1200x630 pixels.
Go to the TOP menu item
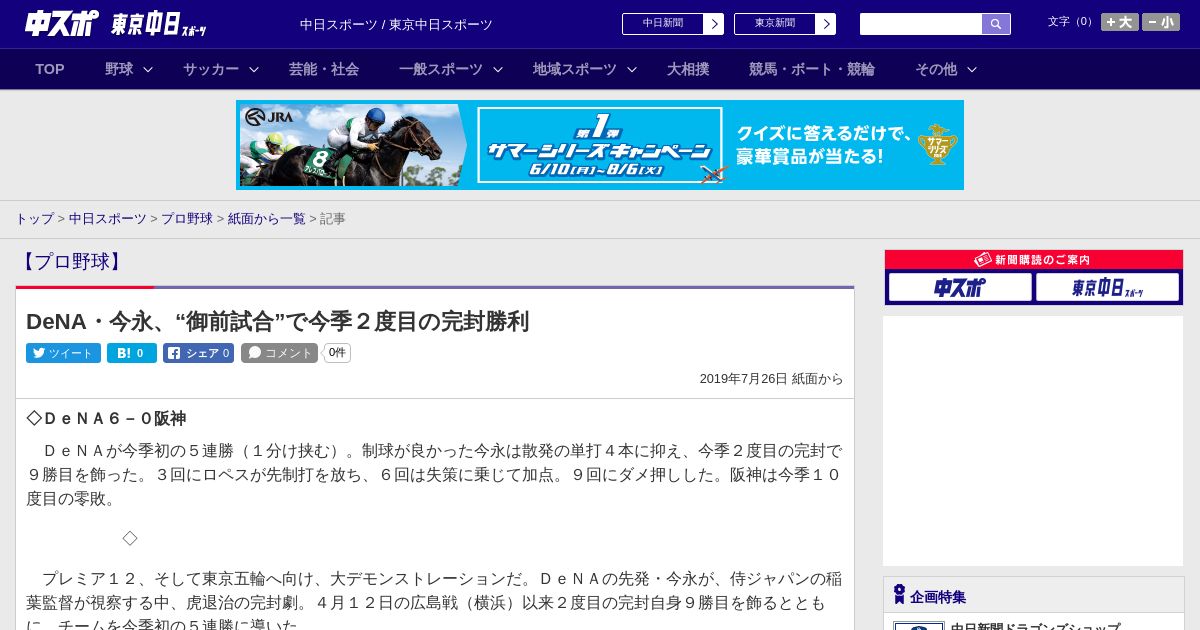(50, 69)
